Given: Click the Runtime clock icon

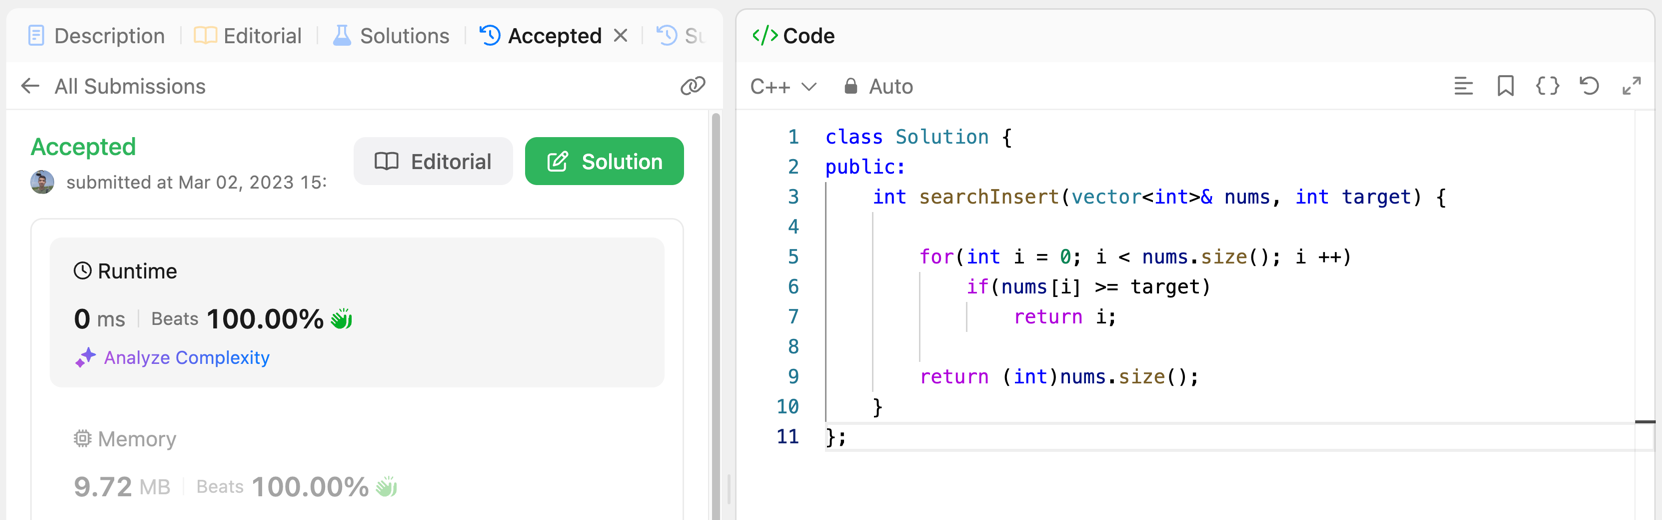Looking at the screenshot, I should (x=83, y=271).
